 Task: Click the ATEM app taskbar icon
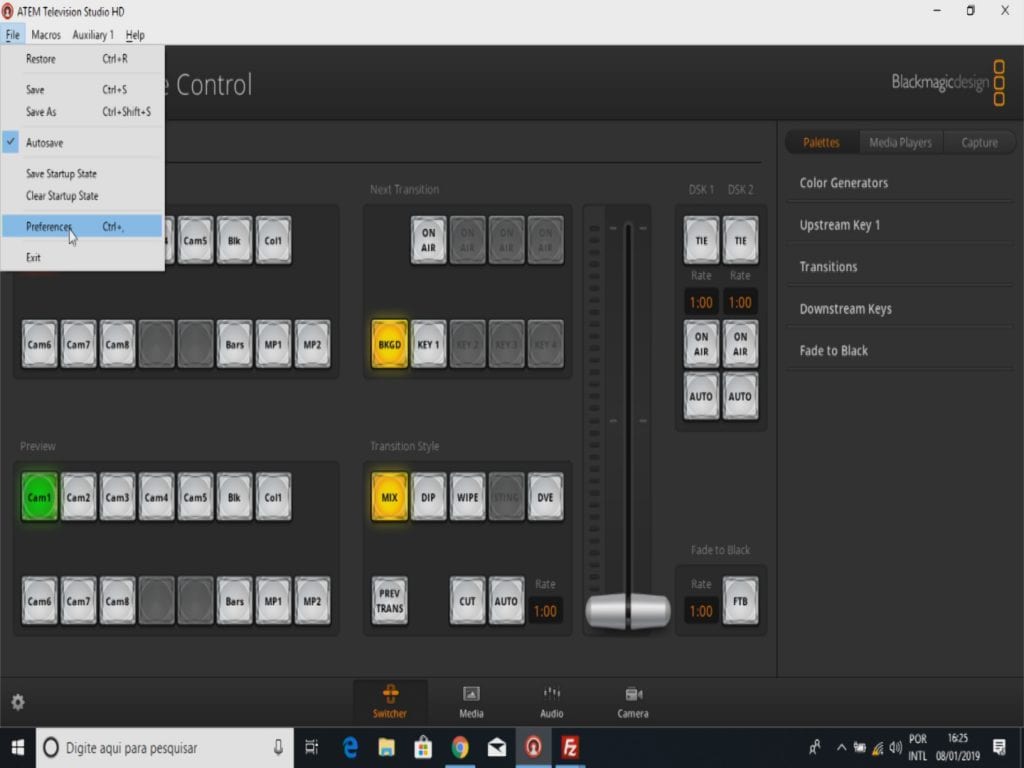coord(534,747)
